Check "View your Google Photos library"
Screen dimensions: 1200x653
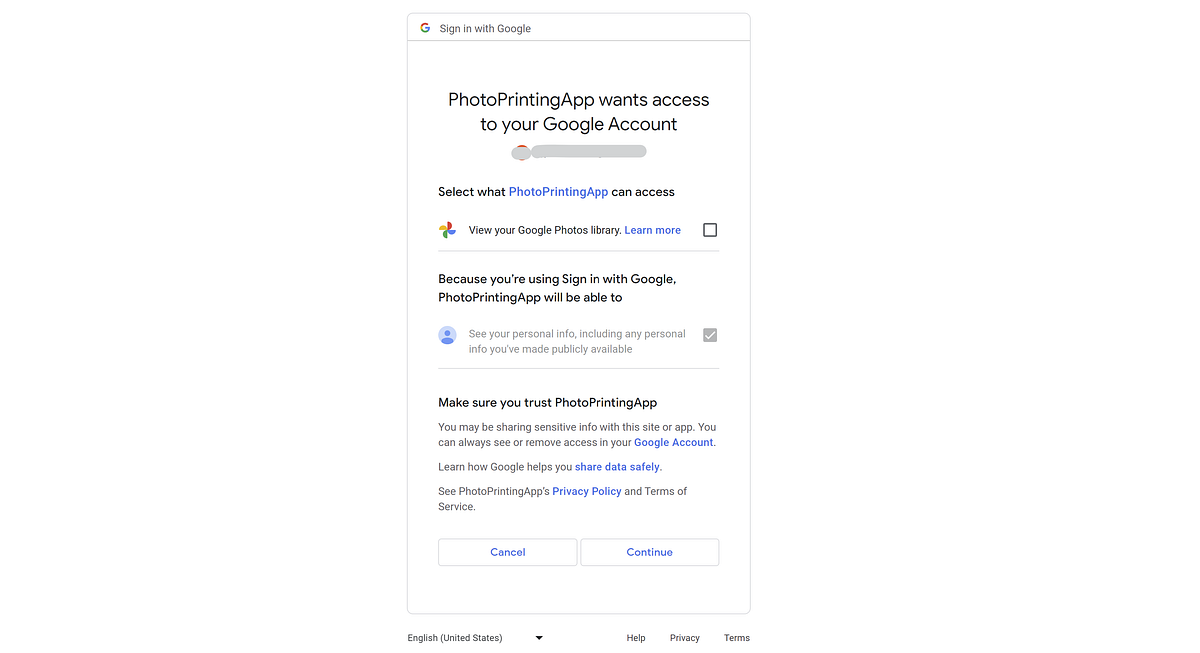pos(710,229)
